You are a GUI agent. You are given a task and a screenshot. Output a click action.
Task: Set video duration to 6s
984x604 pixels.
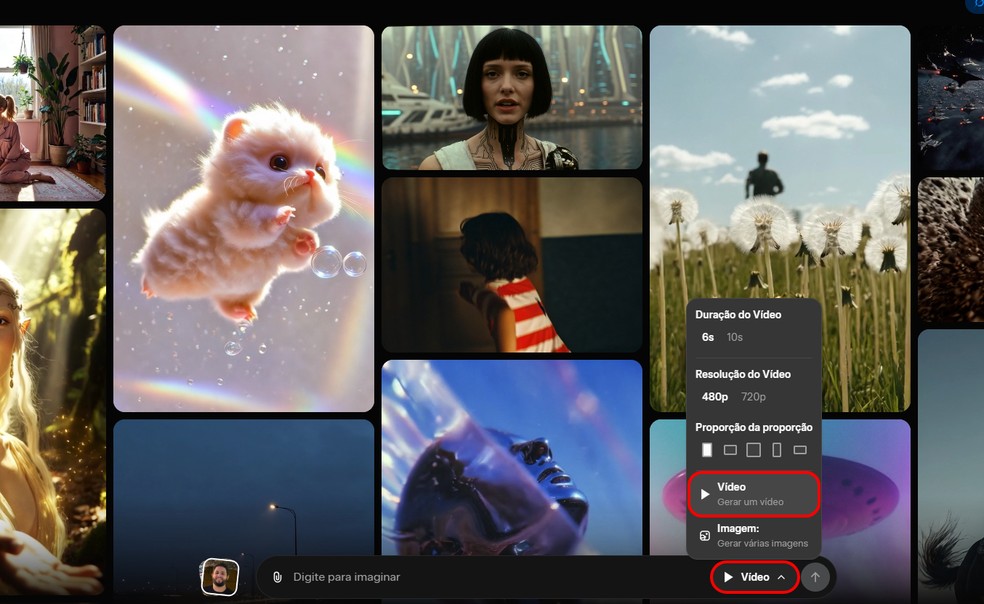(708, 337)
